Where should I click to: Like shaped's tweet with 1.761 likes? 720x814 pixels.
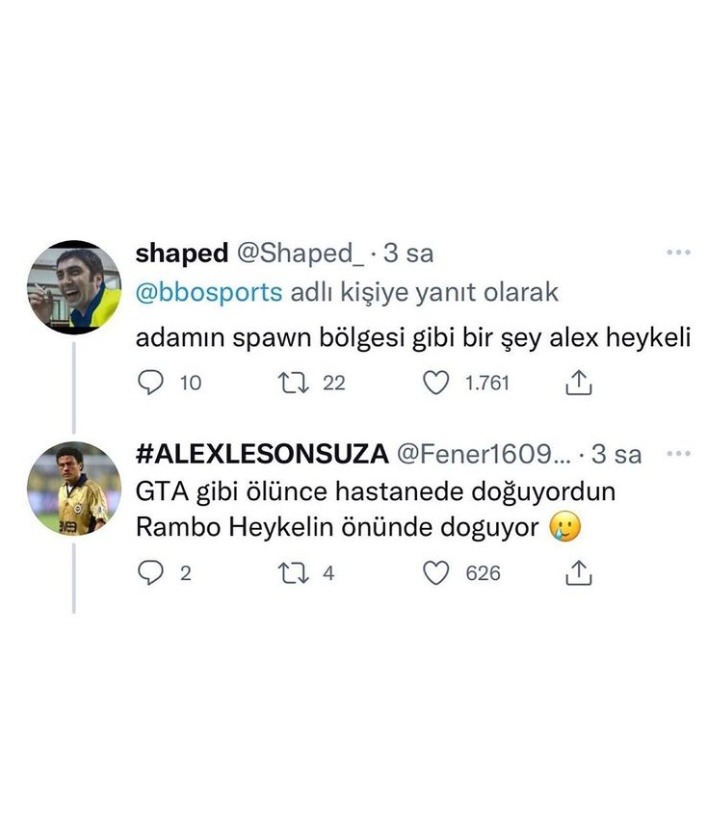click(436, 383)
